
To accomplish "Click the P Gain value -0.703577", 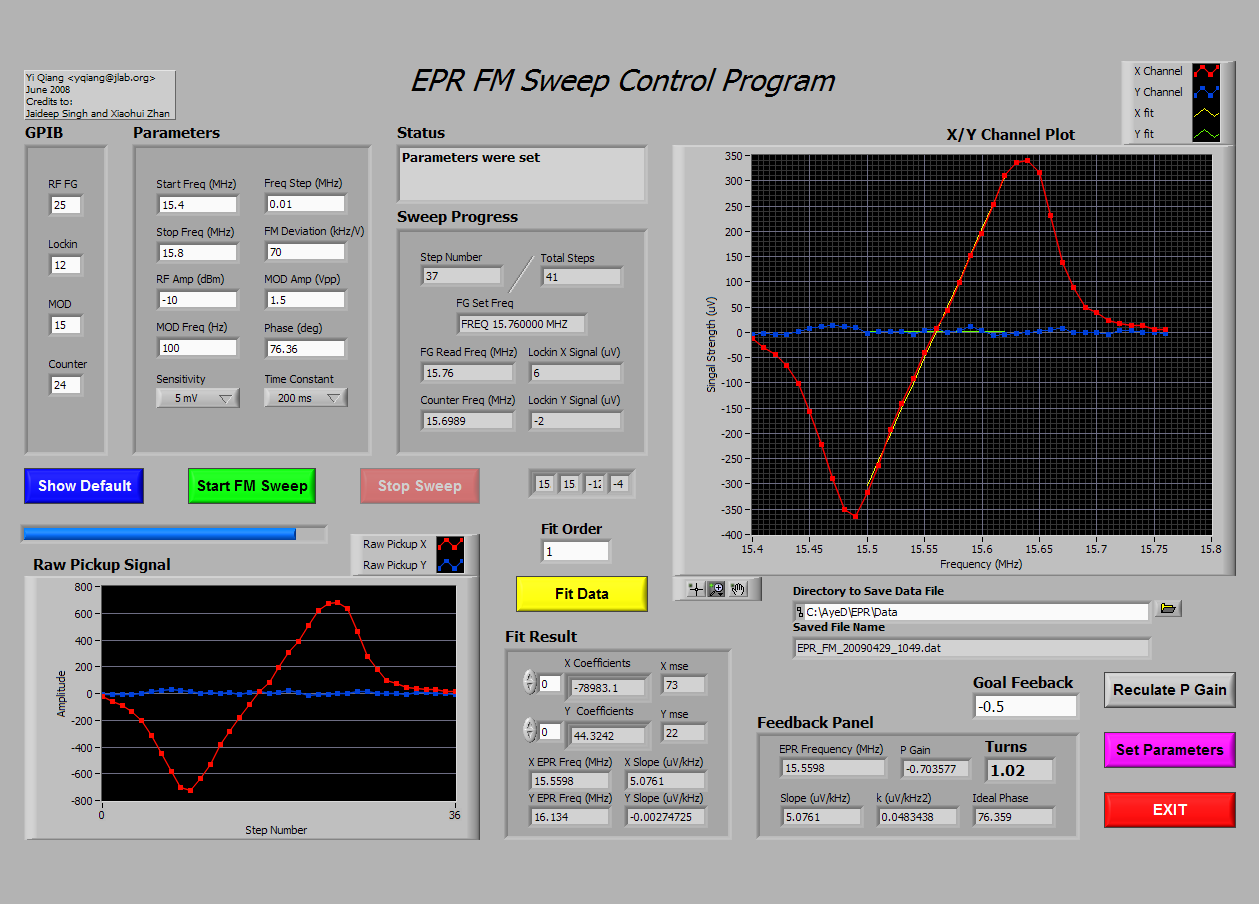I will pos(935,769).
